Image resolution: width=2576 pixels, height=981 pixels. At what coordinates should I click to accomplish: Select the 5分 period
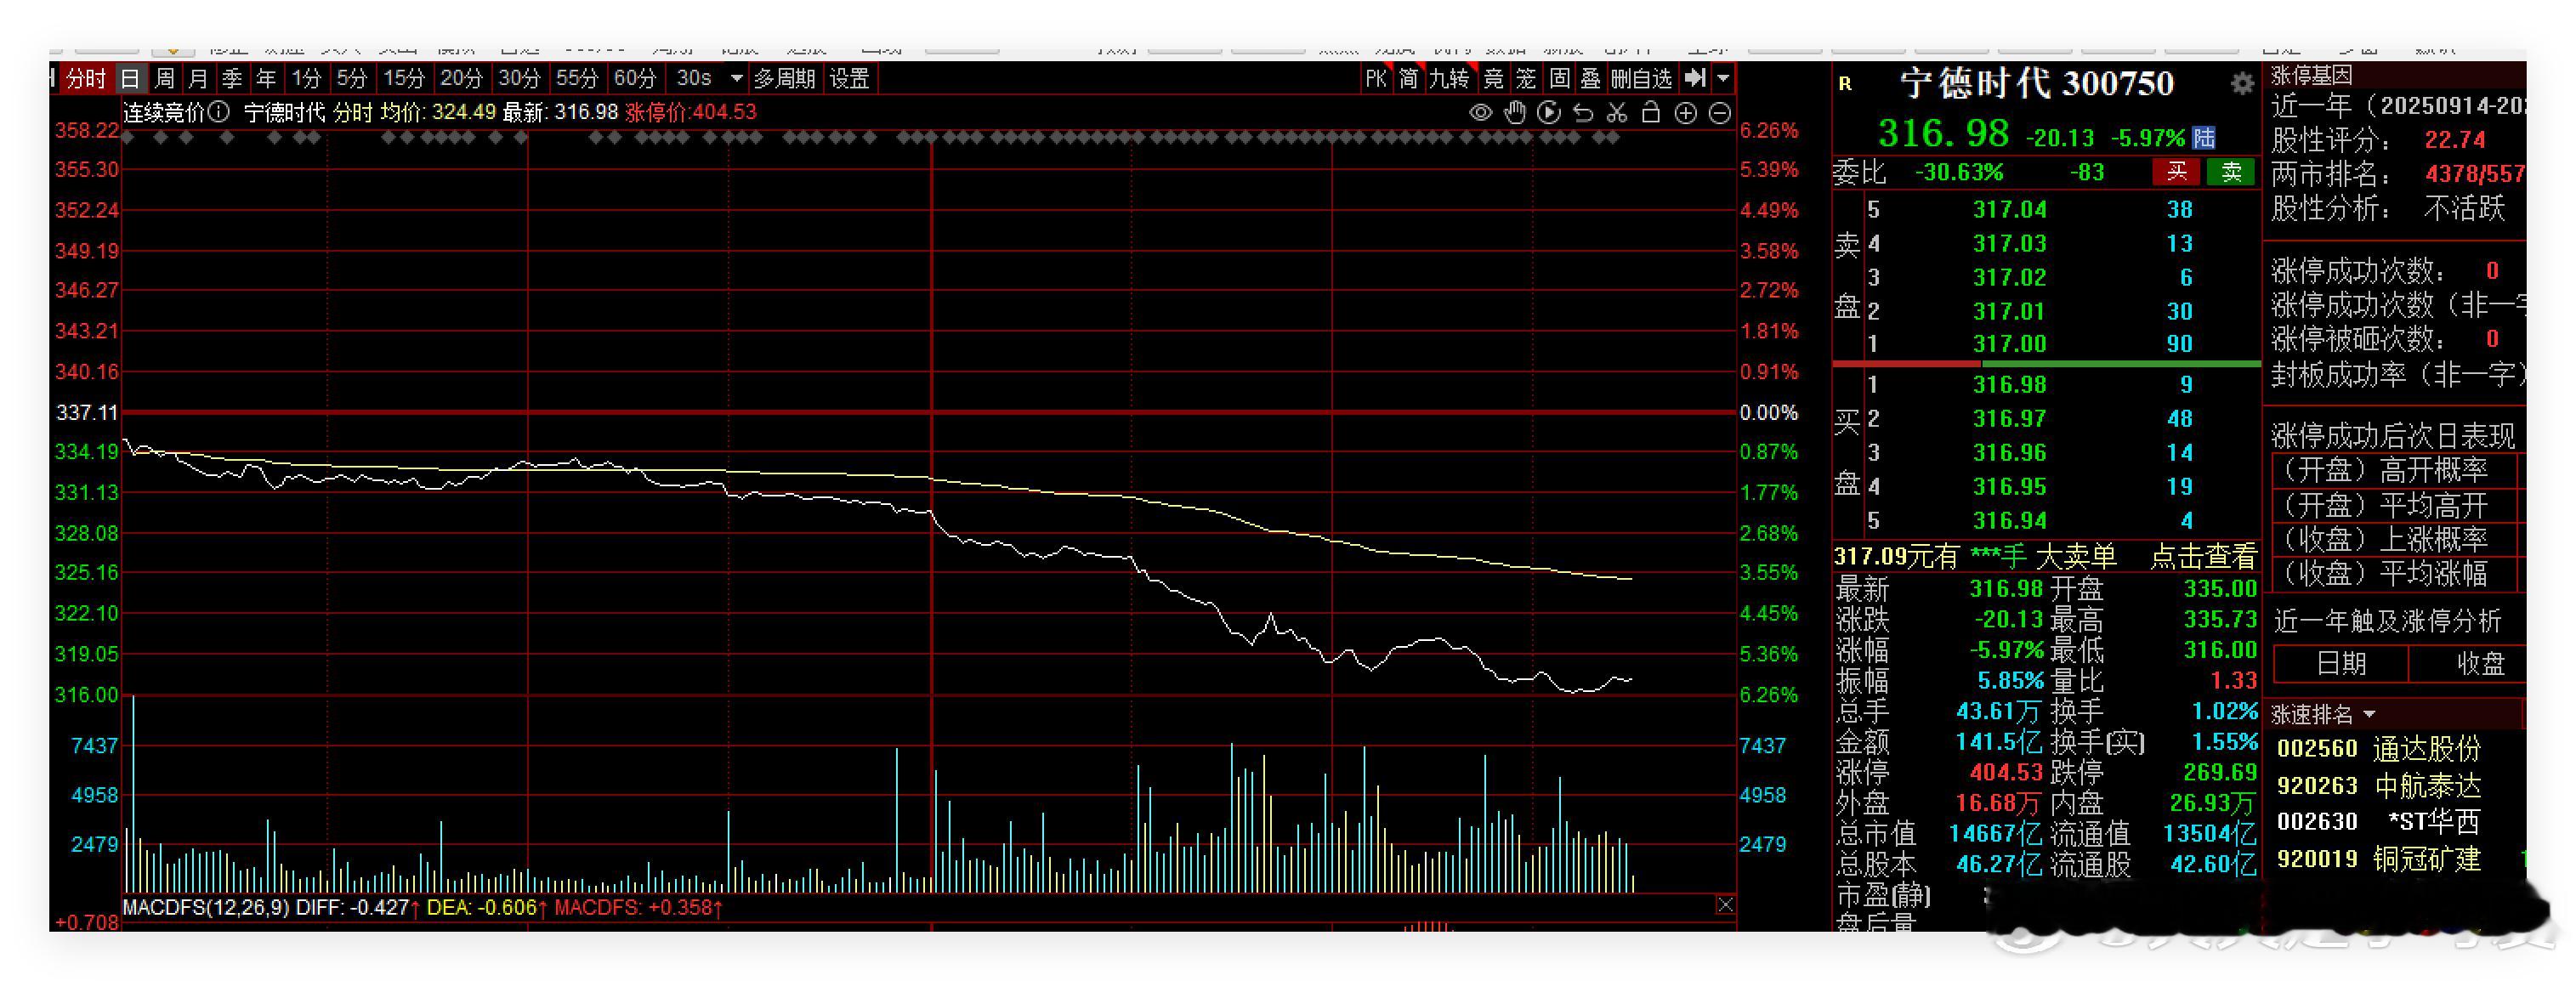(352, 78)
